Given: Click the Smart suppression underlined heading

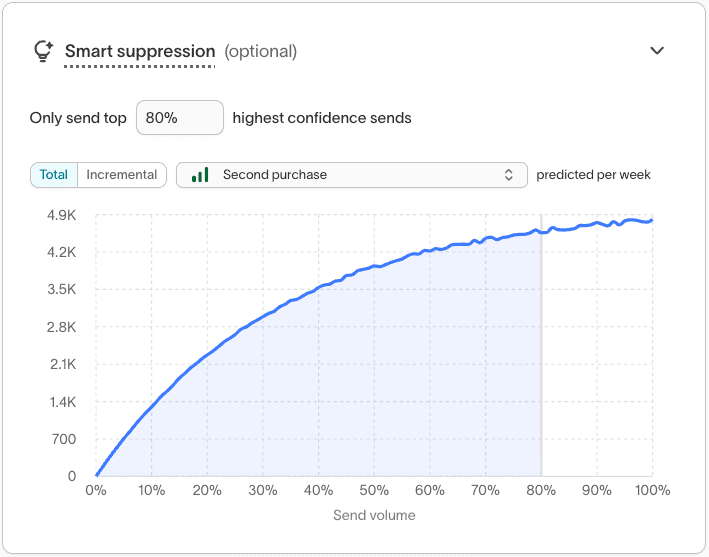Looking at the screenshot, I should (x=139, y=51).
